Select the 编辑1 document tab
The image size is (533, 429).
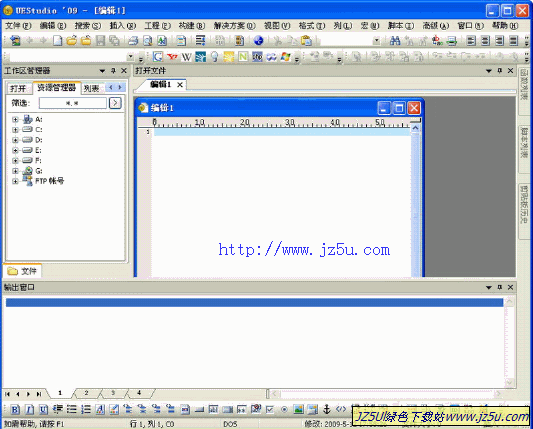coord(160,84)
